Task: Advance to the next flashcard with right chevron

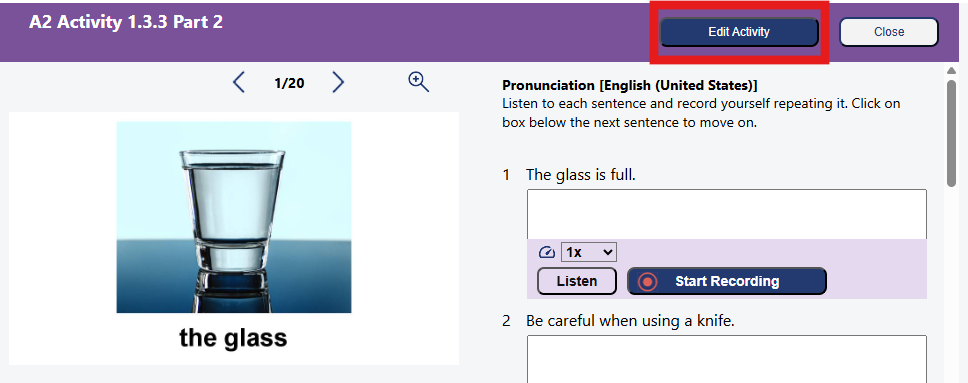Action: click(338, 82)
